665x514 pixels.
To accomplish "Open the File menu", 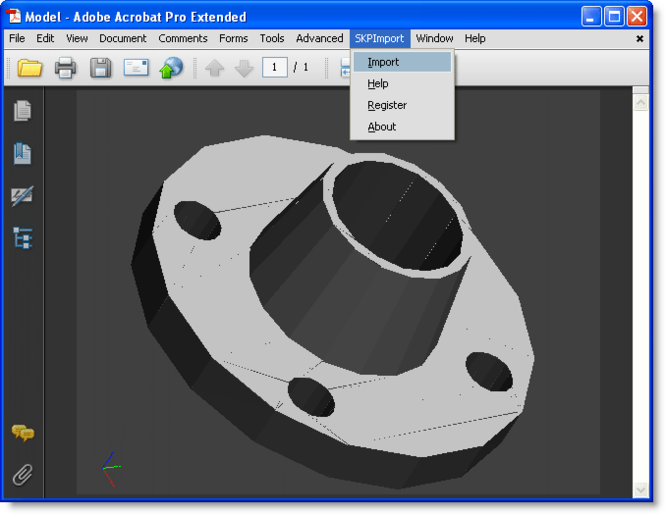I will [x=17, y=39].
